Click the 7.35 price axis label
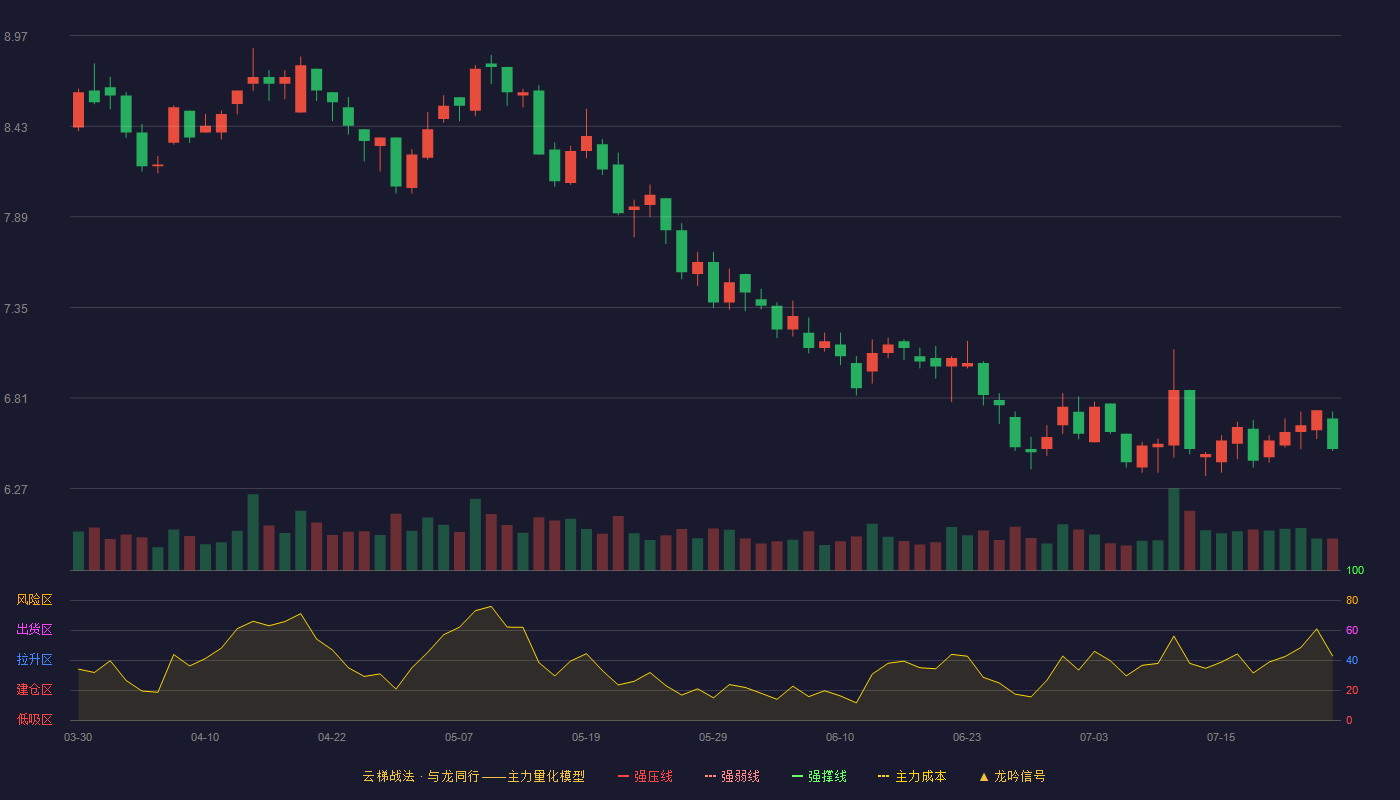The width and height of the screenshot is (1400, 800). pos(16,309)
